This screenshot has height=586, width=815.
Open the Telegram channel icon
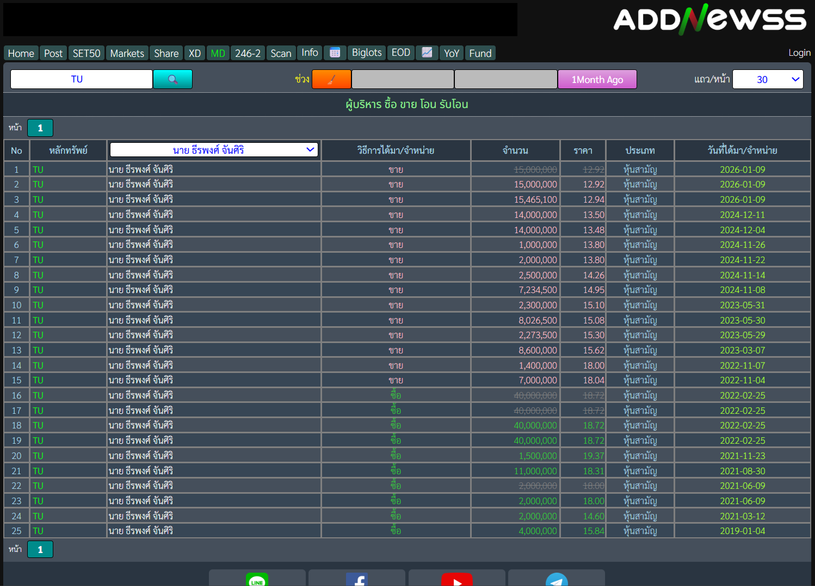(x=557, y=579)
